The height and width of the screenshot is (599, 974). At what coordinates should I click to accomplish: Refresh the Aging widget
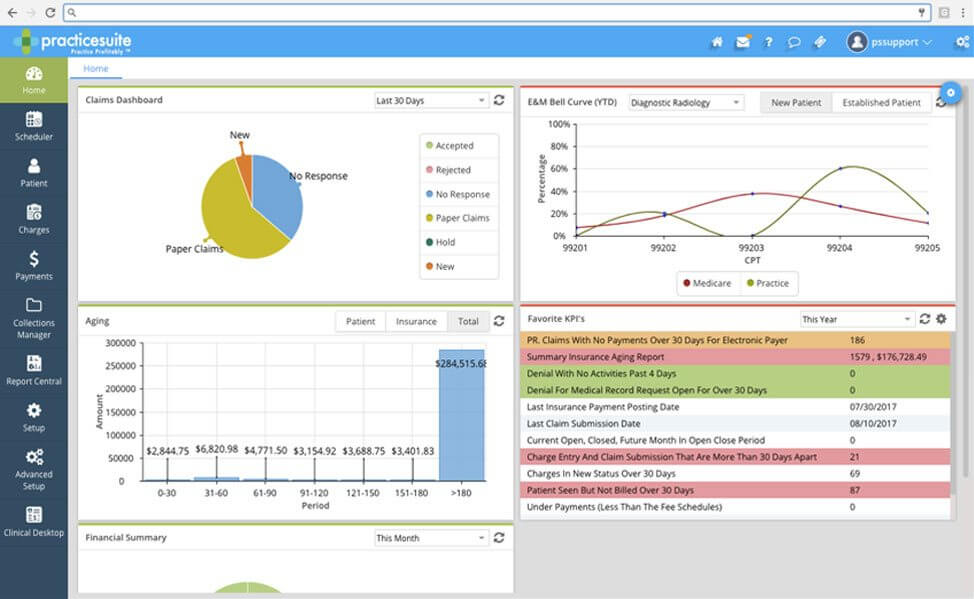click(x=499, y=321)
